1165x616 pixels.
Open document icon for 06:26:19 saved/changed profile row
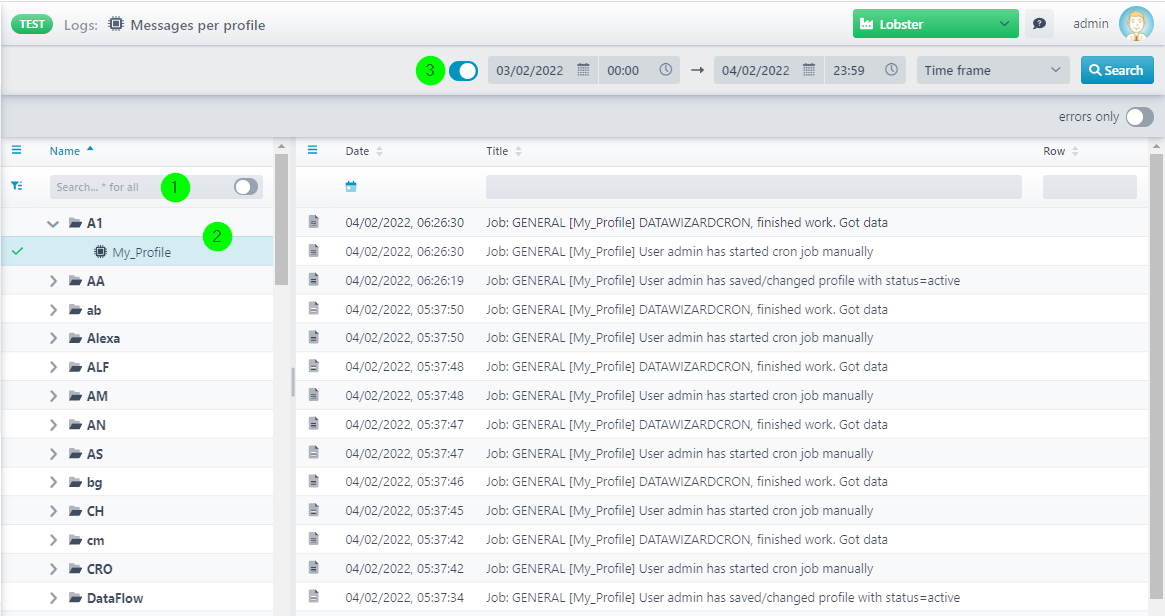pos(314,279)
